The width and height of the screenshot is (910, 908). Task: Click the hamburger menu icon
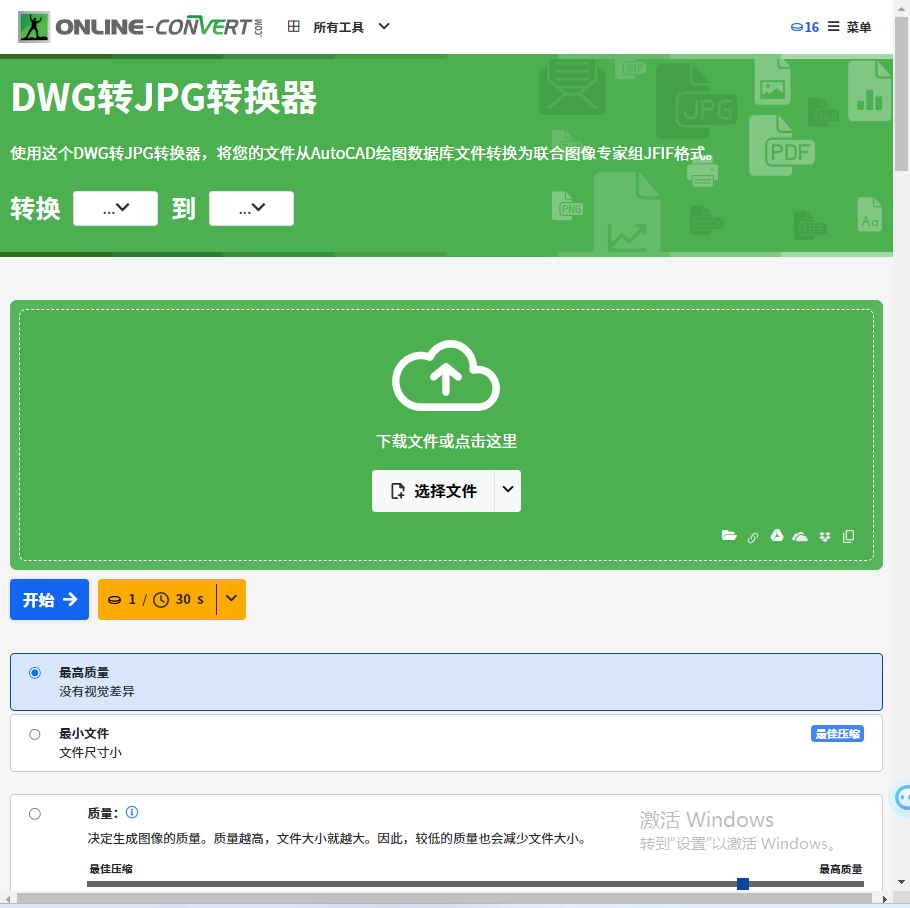(833, 27)
